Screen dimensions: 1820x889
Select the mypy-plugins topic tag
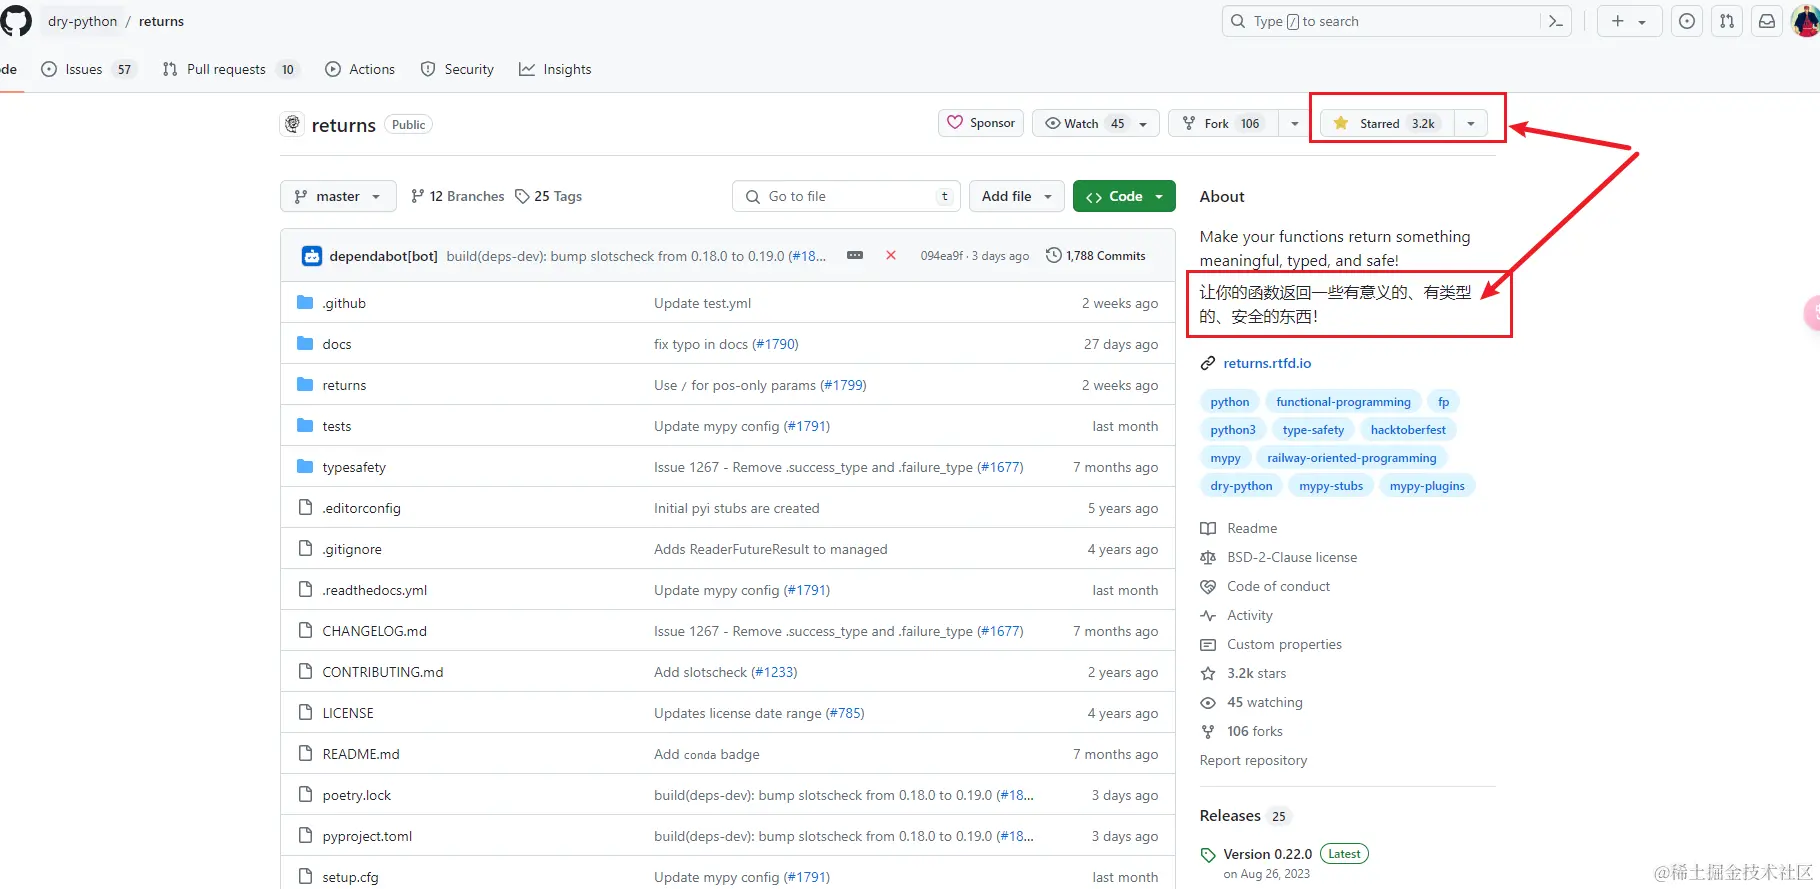pyautogui.click(x=1427, y=486)
